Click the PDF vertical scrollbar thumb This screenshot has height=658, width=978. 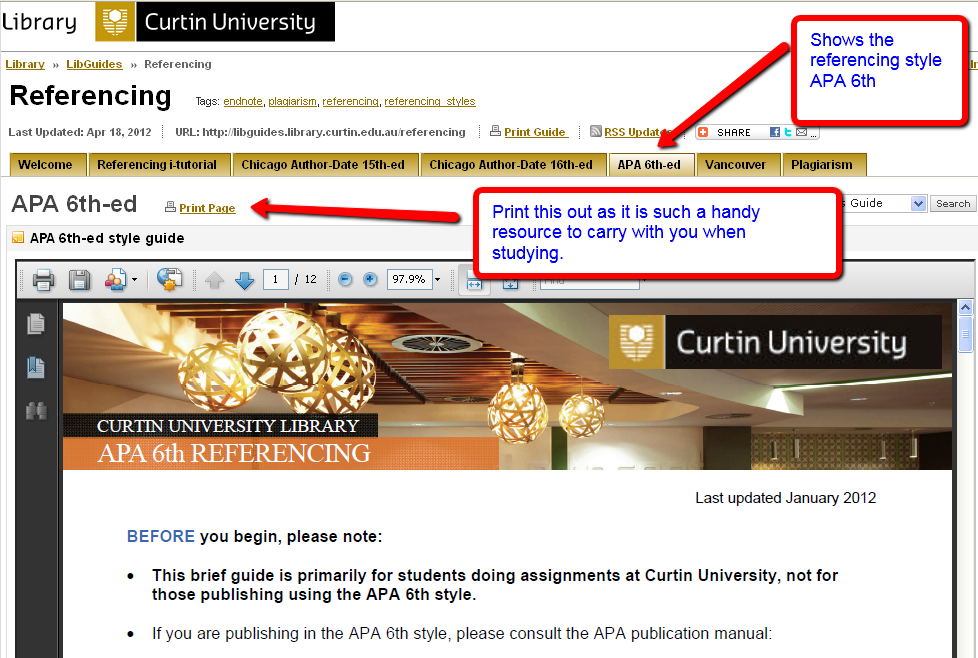[x=966, y=334]
